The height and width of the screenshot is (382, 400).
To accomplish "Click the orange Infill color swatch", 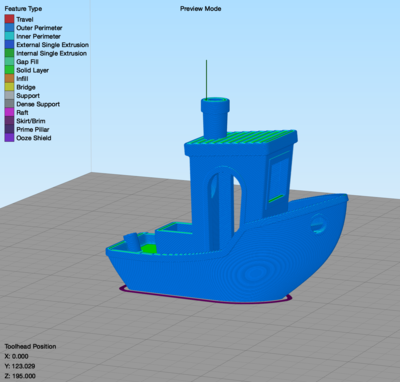I will click(x=9, y=79).
